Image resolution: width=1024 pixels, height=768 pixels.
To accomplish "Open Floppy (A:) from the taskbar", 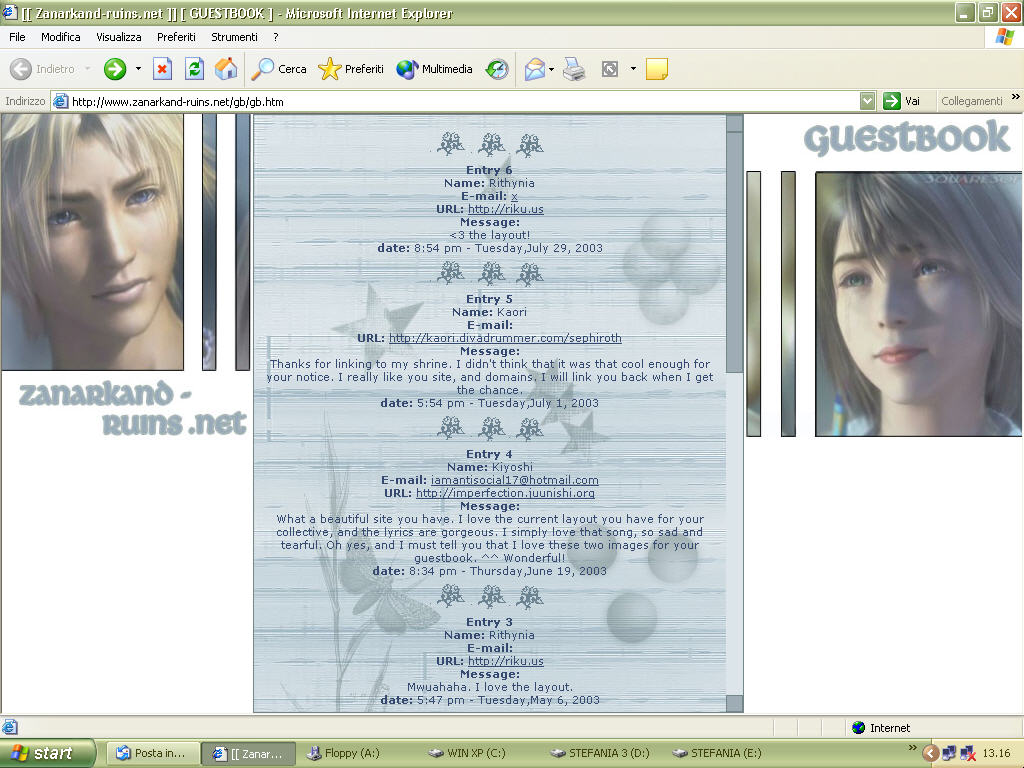I will pyautogui.click(x=344, y=753).
